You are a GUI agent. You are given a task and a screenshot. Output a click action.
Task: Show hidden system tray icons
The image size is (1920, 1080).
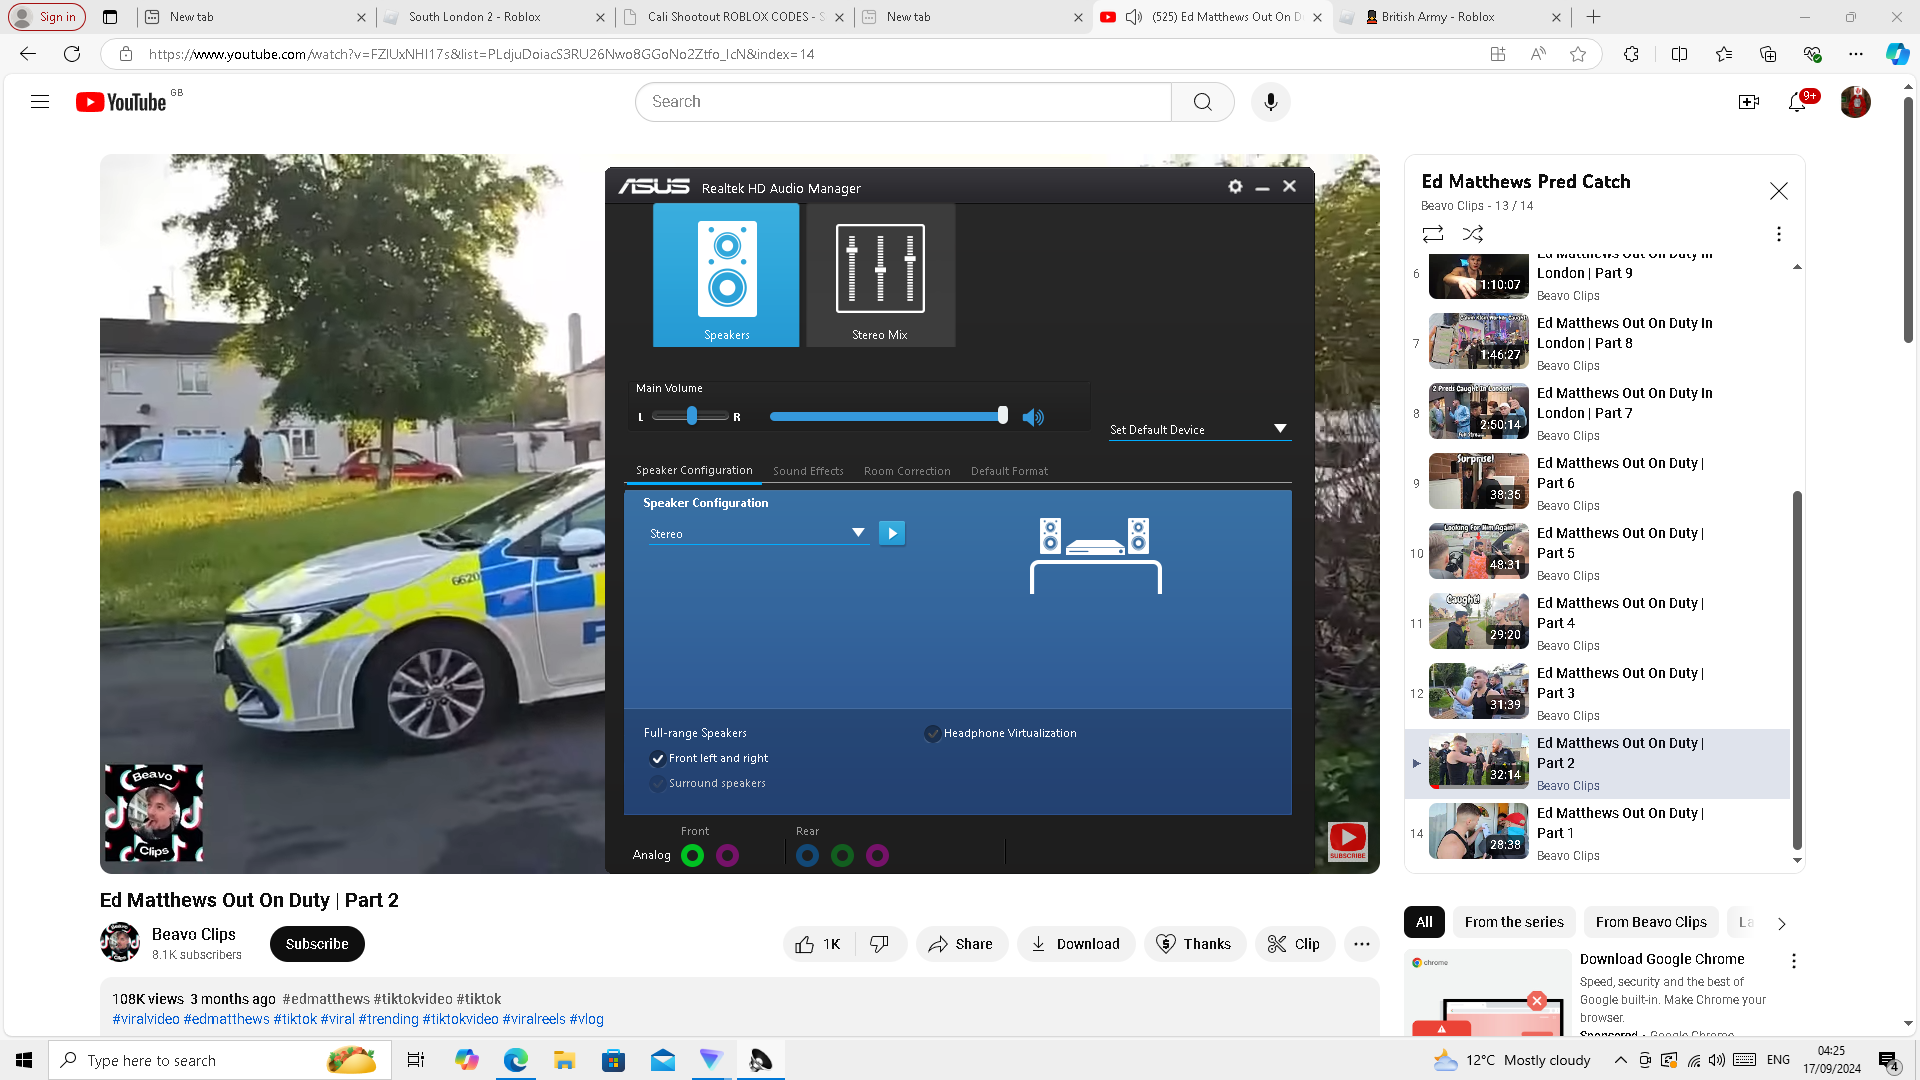coord(1620,1060)
